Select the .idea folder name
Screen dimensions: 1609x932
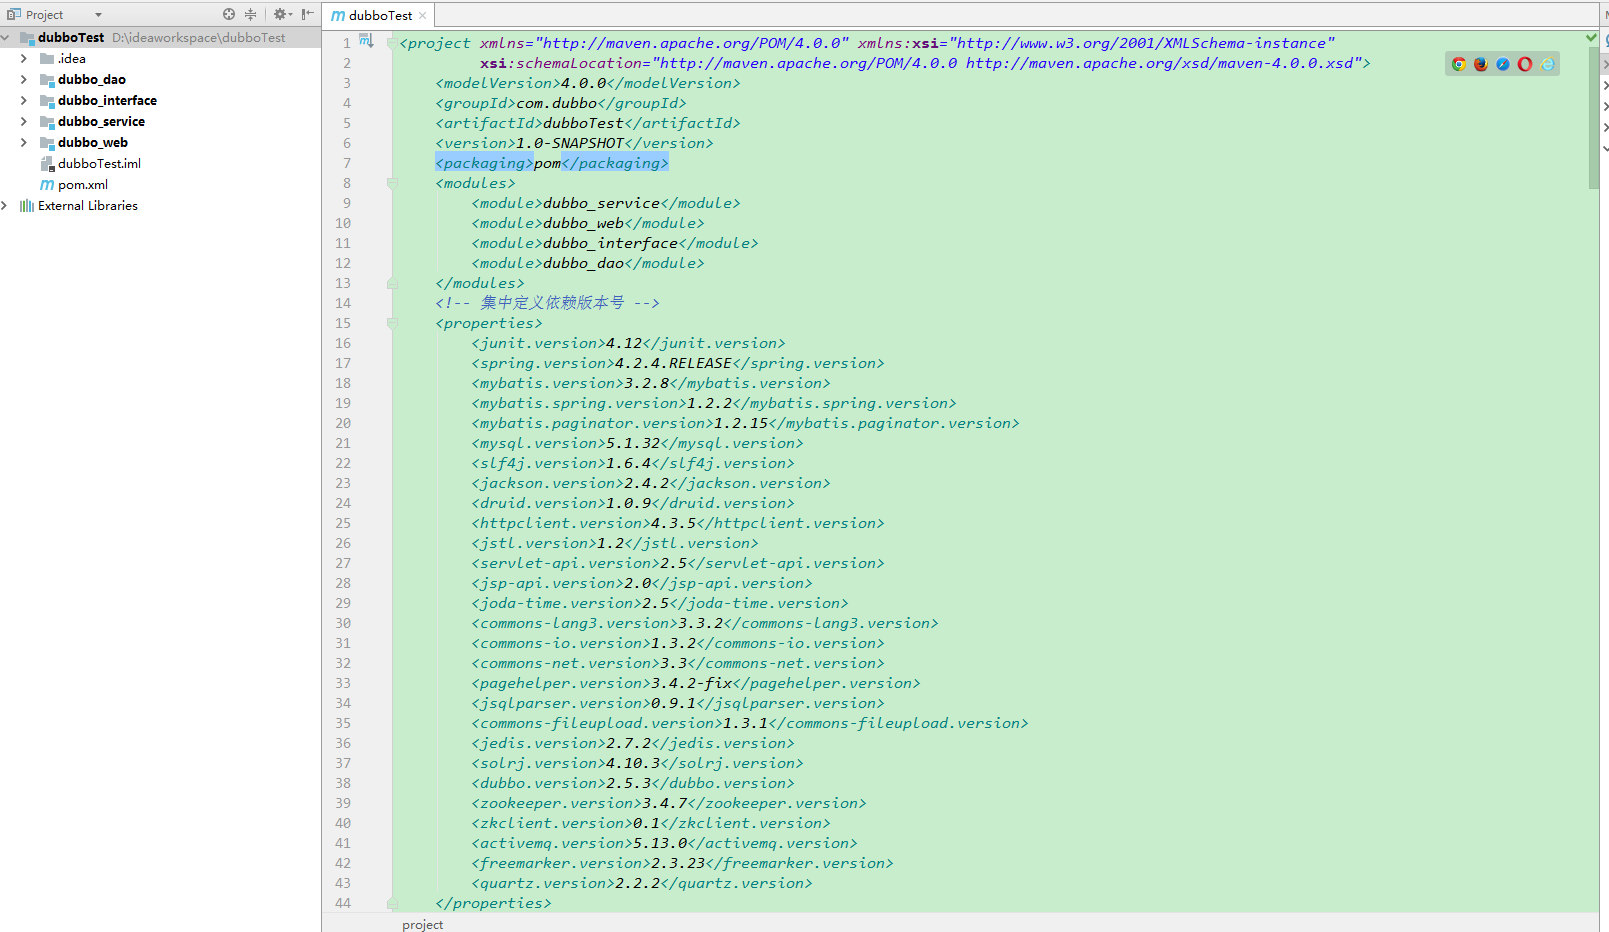click(72, 58)
